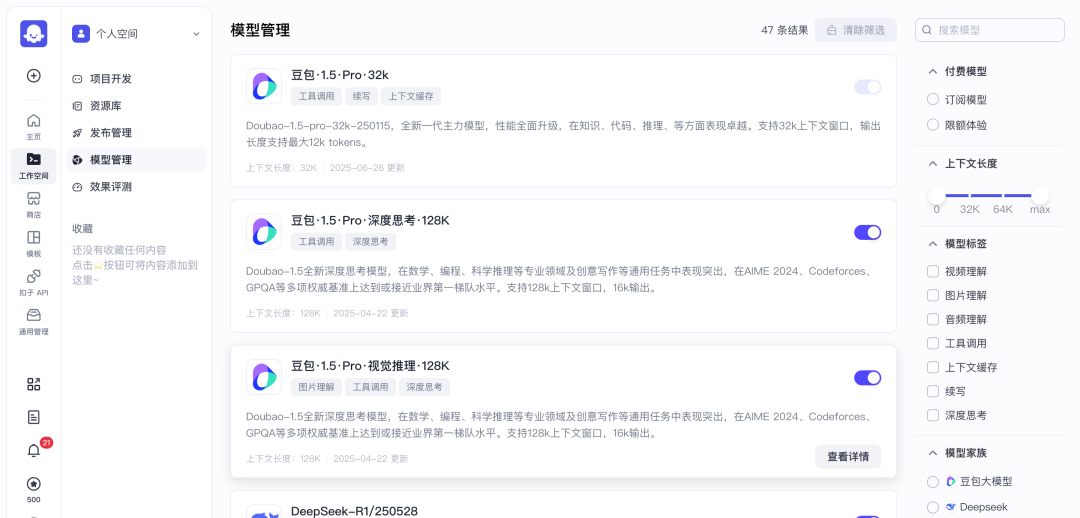
Task: Click the 32K mark on context slider
Action: pyautogui.click(x=969, y=209)
